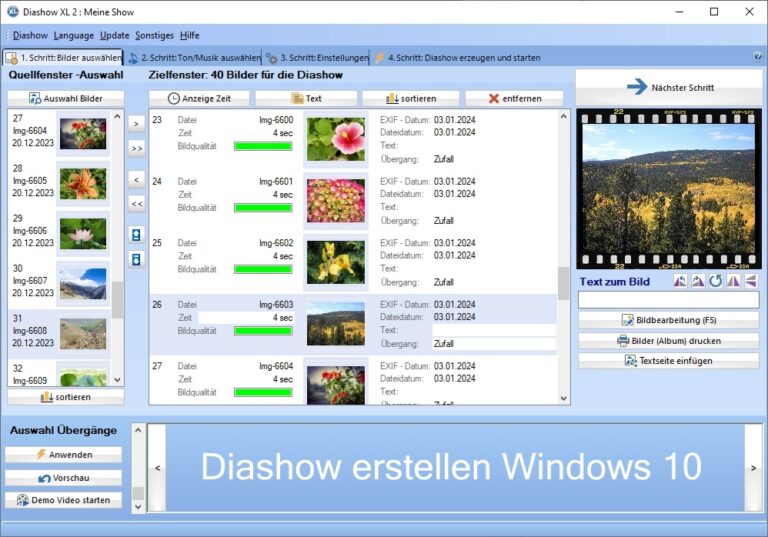Click Img-6609 entry in source list
Screen dimensions: 768x537
[59, 375]
